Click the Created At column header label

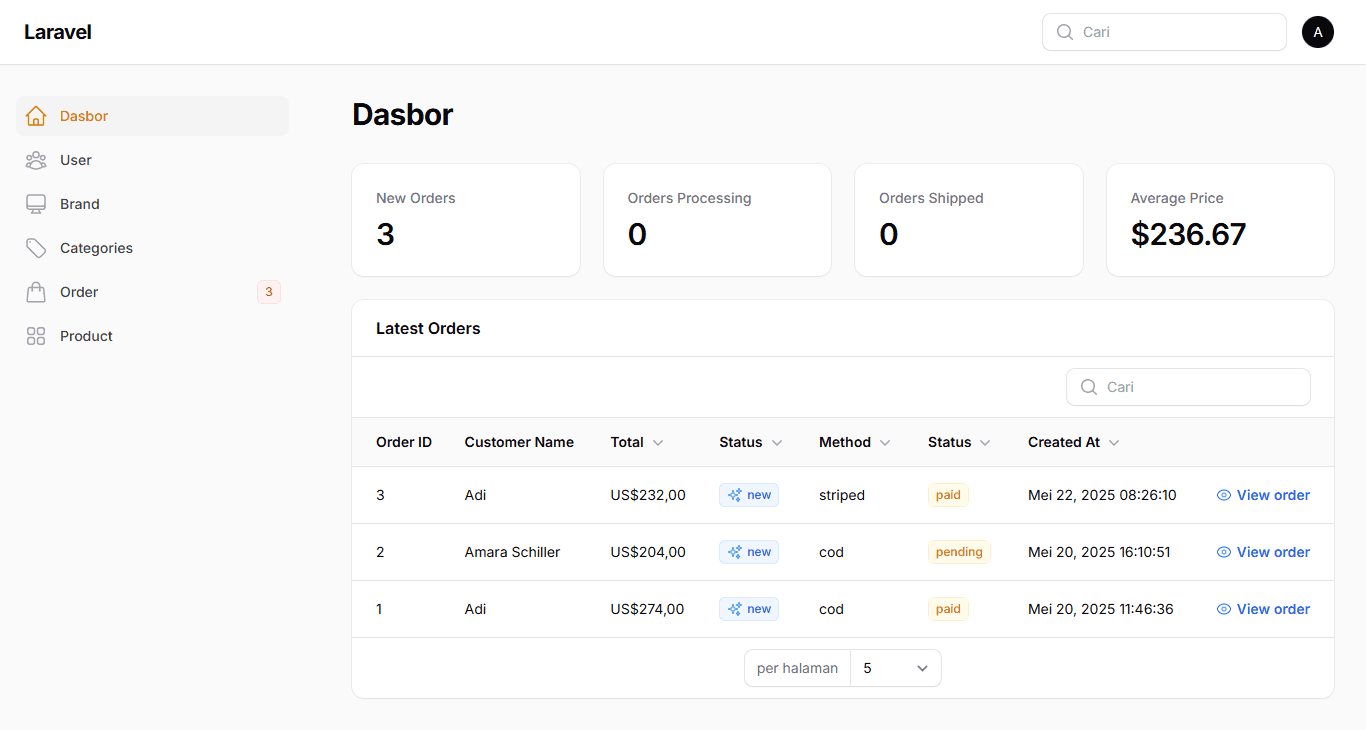[x=1064, y=442]
